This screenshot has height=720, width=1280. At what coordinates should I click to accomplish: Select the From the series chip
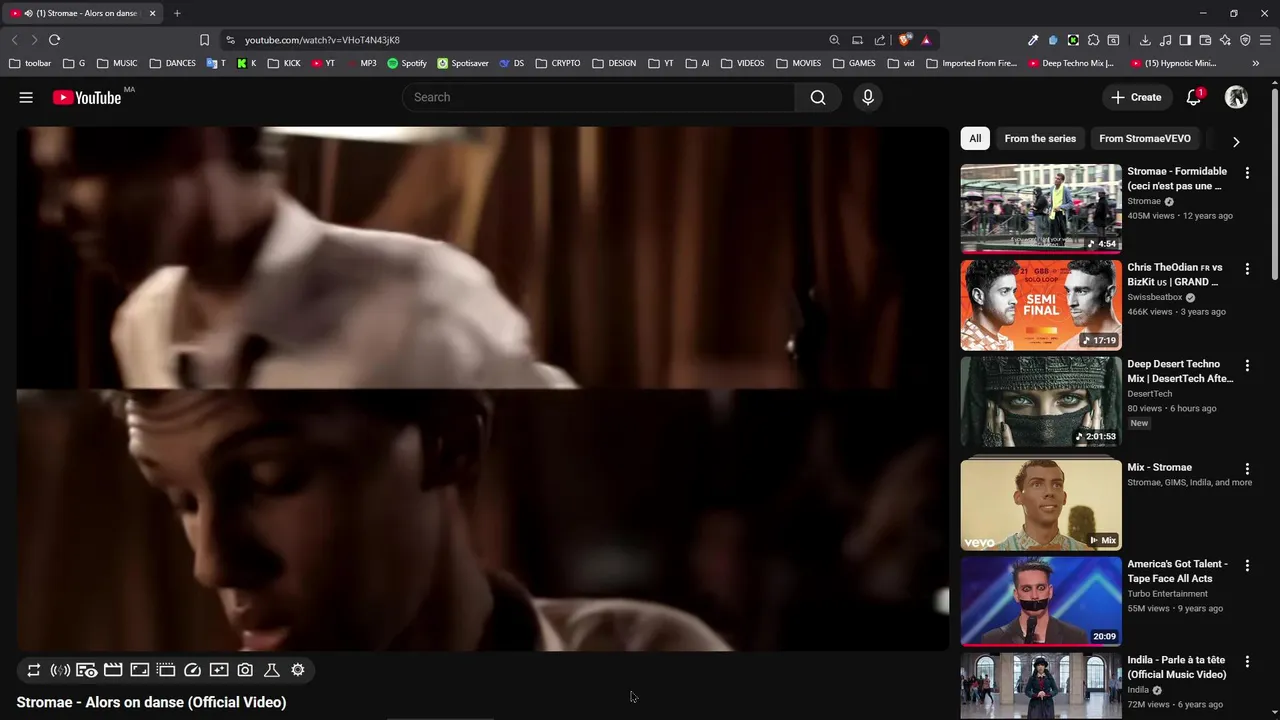tap(1040, 139)
